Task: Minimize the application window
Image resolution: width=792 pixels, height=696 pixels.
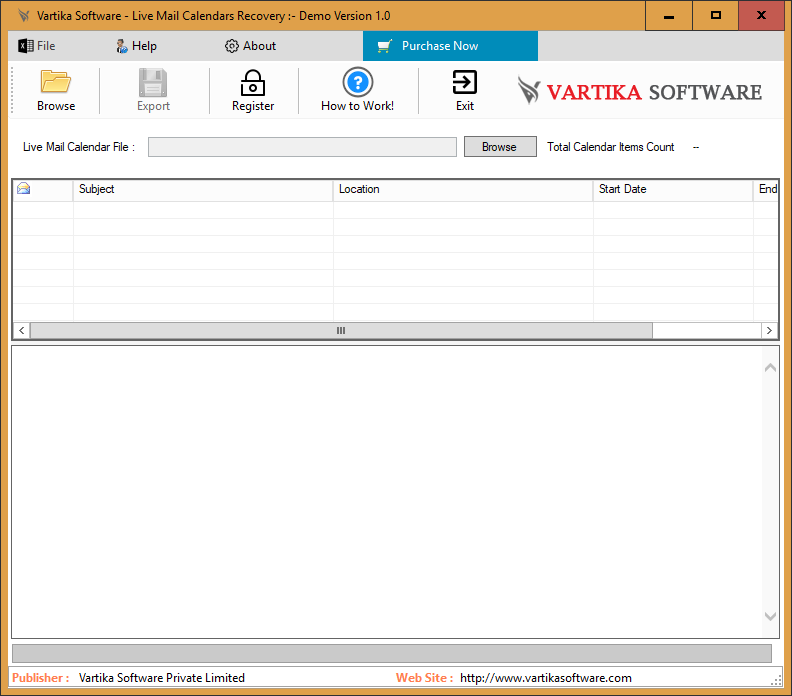Action: pyautogui.click(x=669, y=16)
